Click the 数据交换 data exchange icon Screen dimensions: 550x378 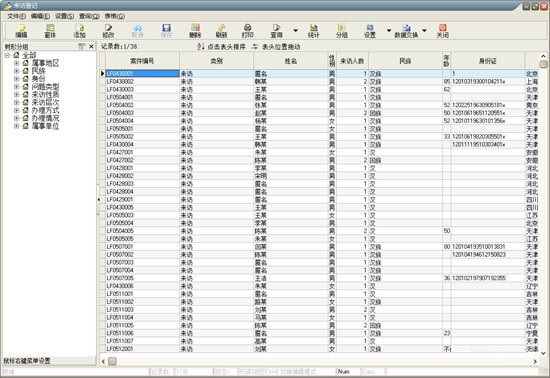coord(406,31)
